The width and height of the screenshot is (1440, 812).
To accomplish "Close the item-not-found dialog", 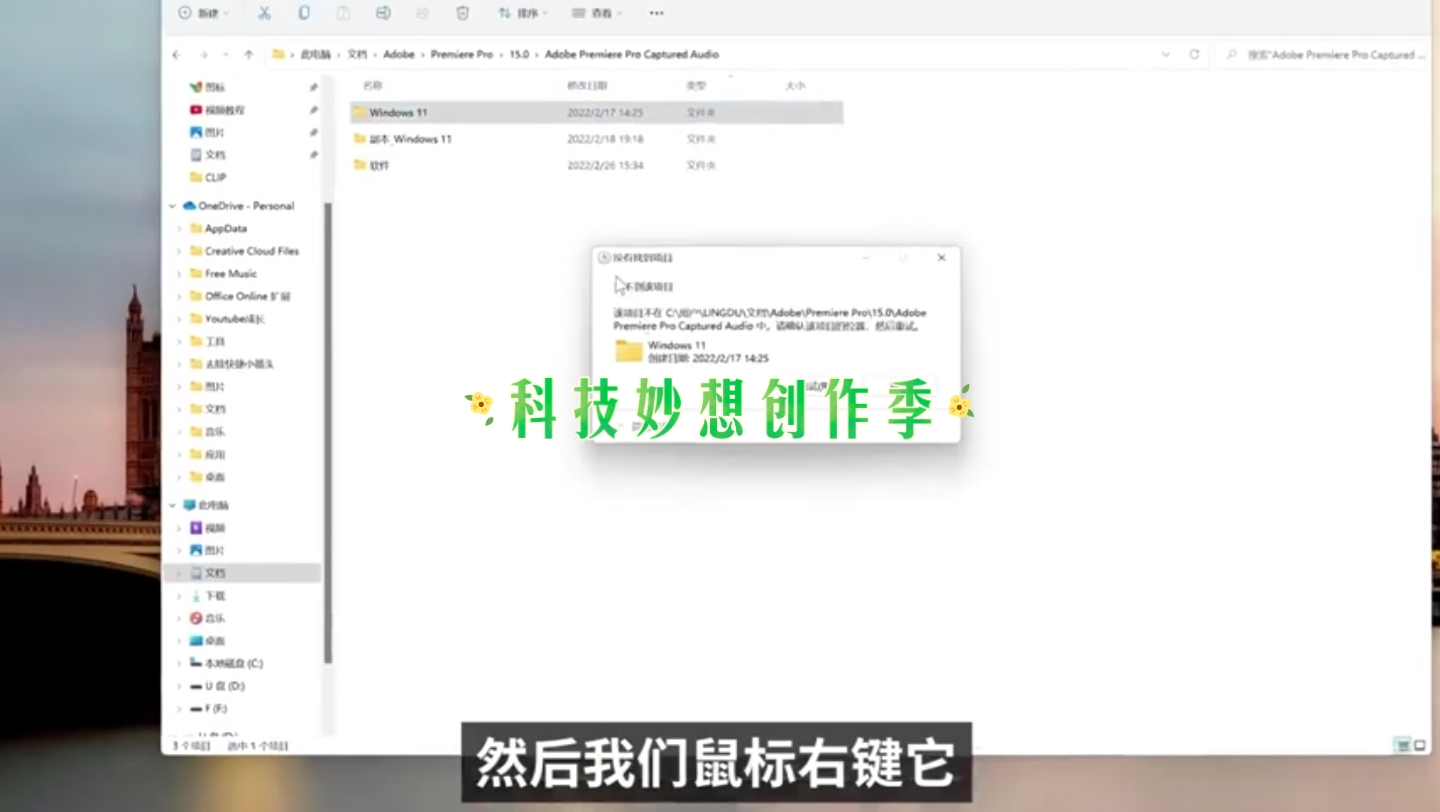I will pyautogui.click(x=941, y=258).
